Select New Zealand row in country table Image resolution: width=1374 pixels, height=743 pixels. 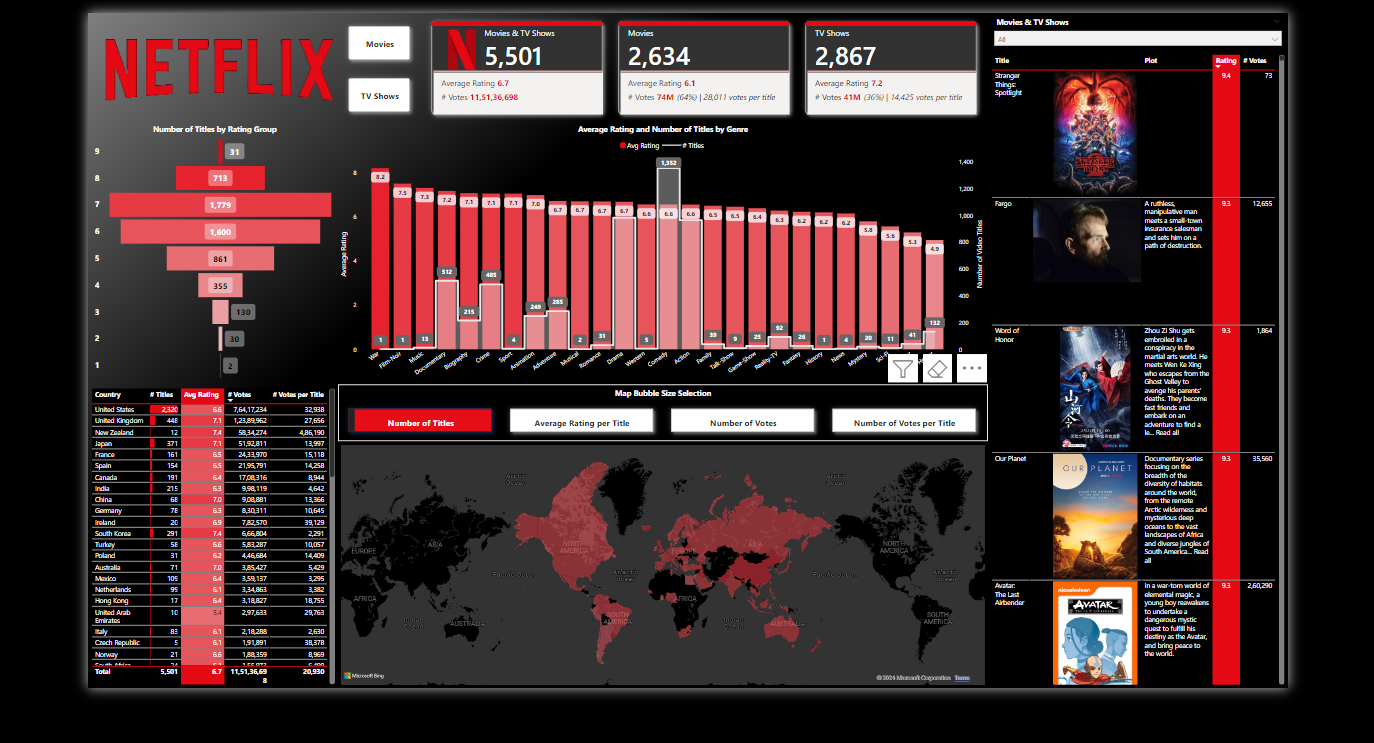click(210, 432)
